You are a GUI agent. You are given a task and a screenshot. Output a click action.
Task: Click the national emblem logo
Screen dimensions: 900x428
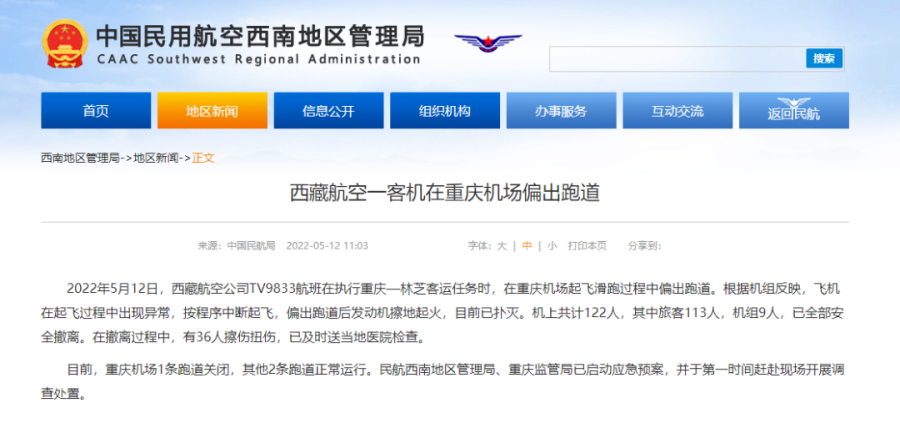point(65,45)
